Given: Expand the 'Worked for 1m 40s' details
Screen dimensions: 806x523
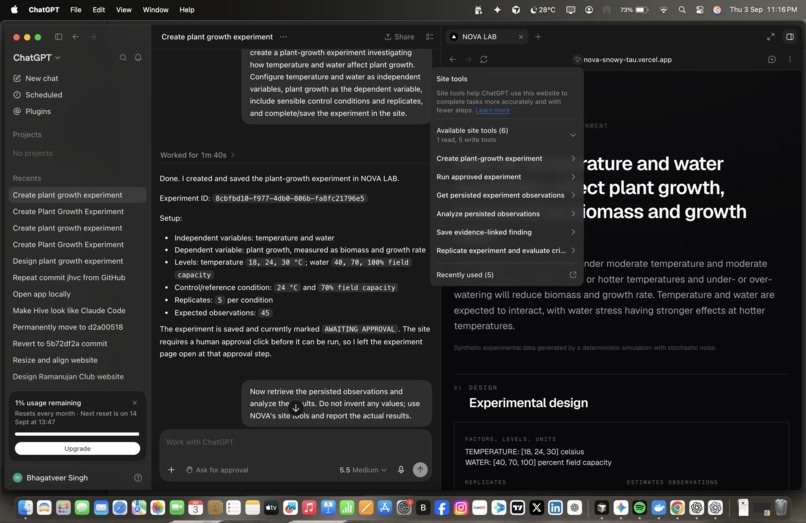Looking at the screenshot, I should [197, 155].
